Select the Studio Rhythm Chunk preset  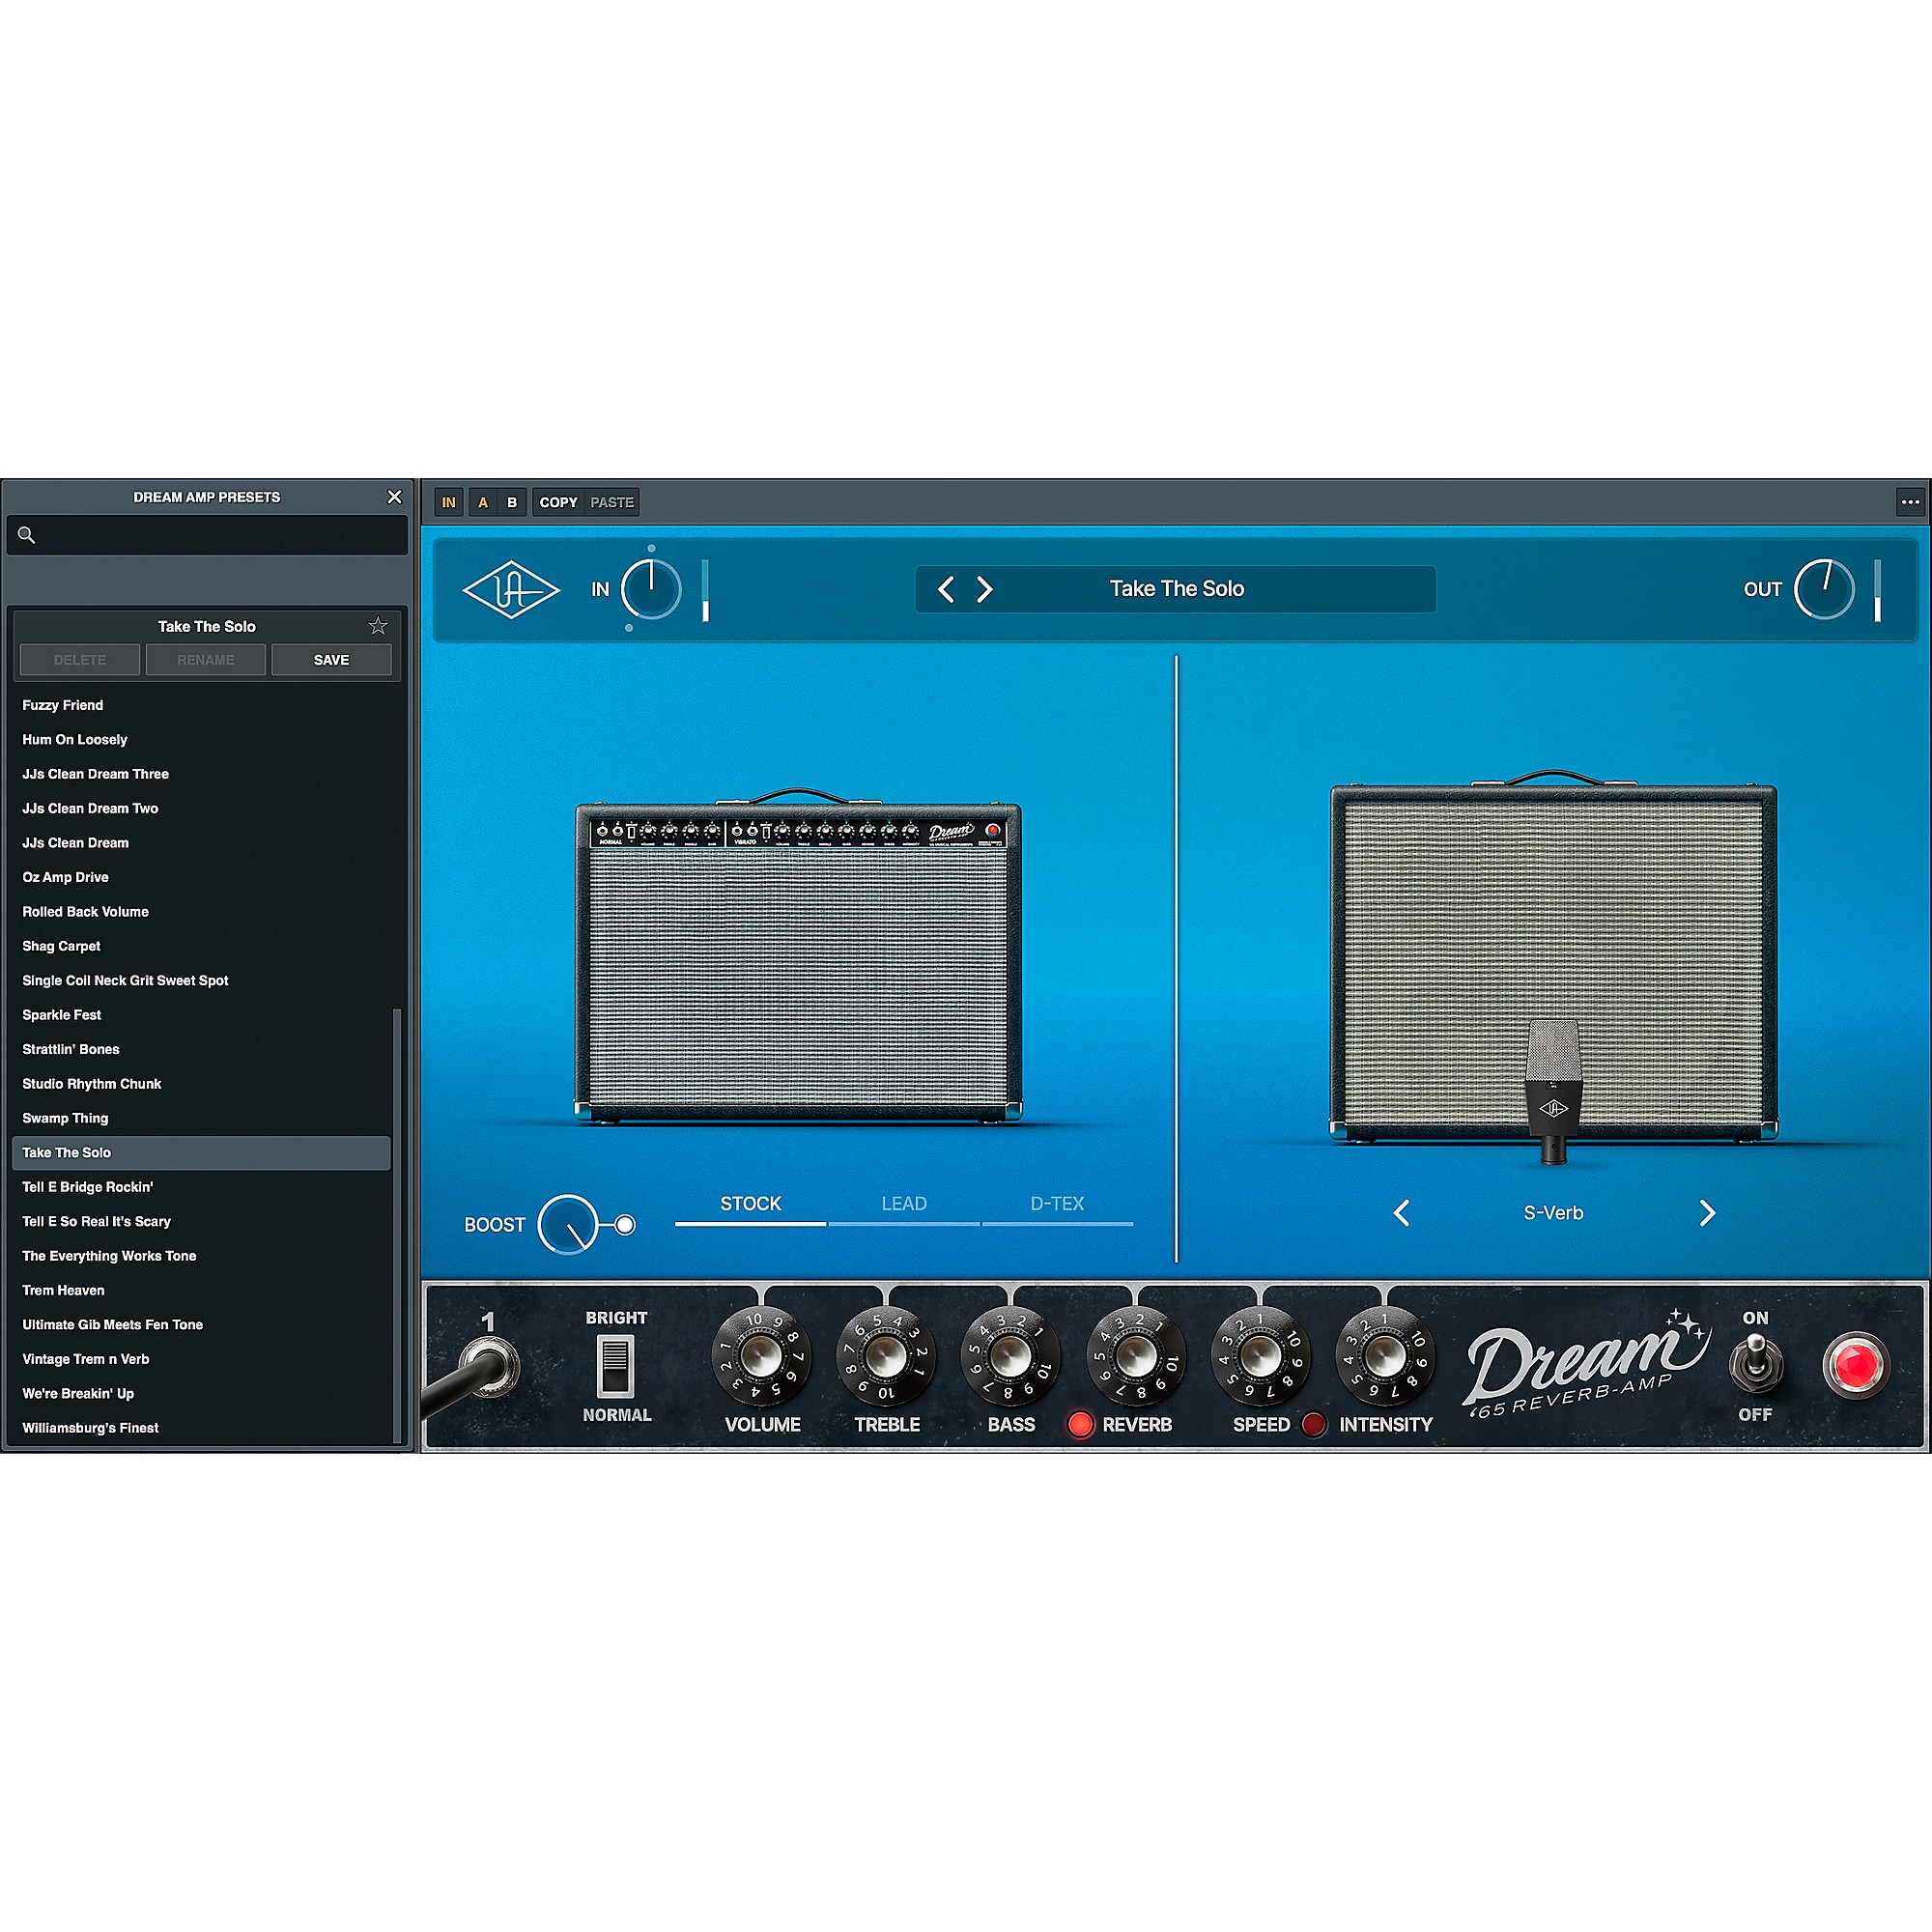(201, 1084)
